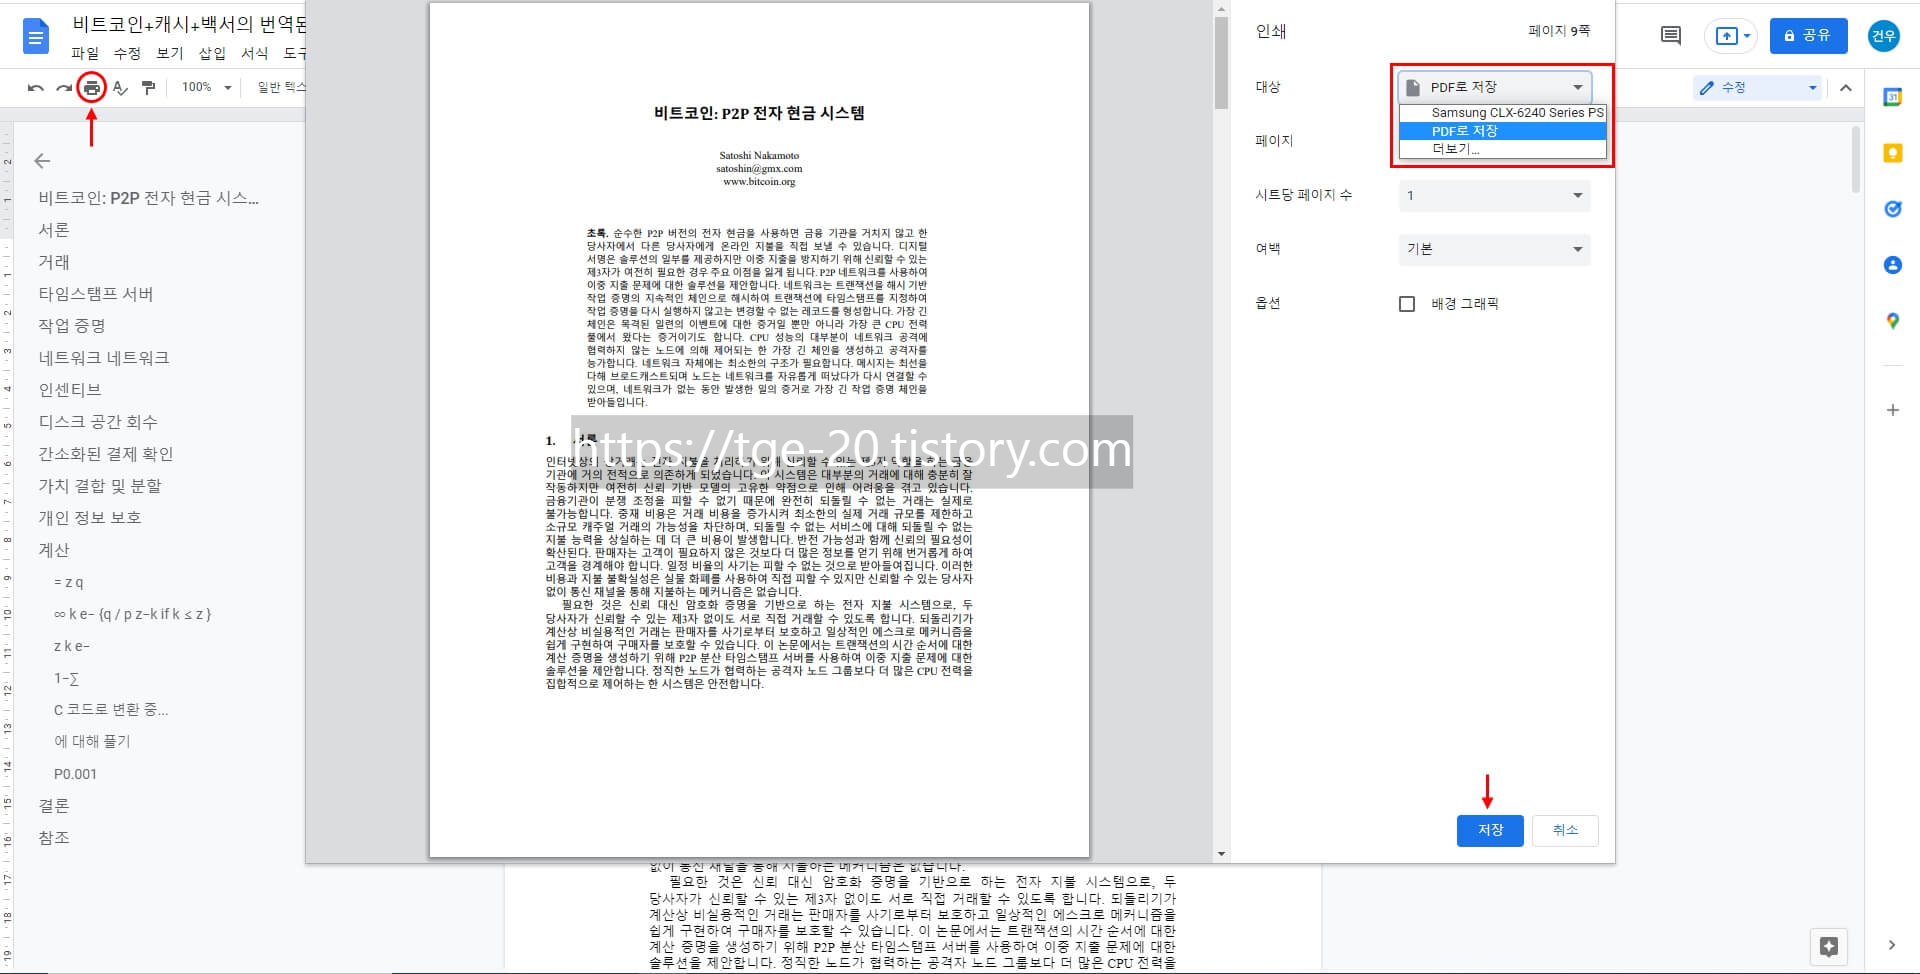Image resolution: width=1920 pixels, height=974 pixels.
Task: Open Google Keep side panel icon
Action: tap(1892, 153)
